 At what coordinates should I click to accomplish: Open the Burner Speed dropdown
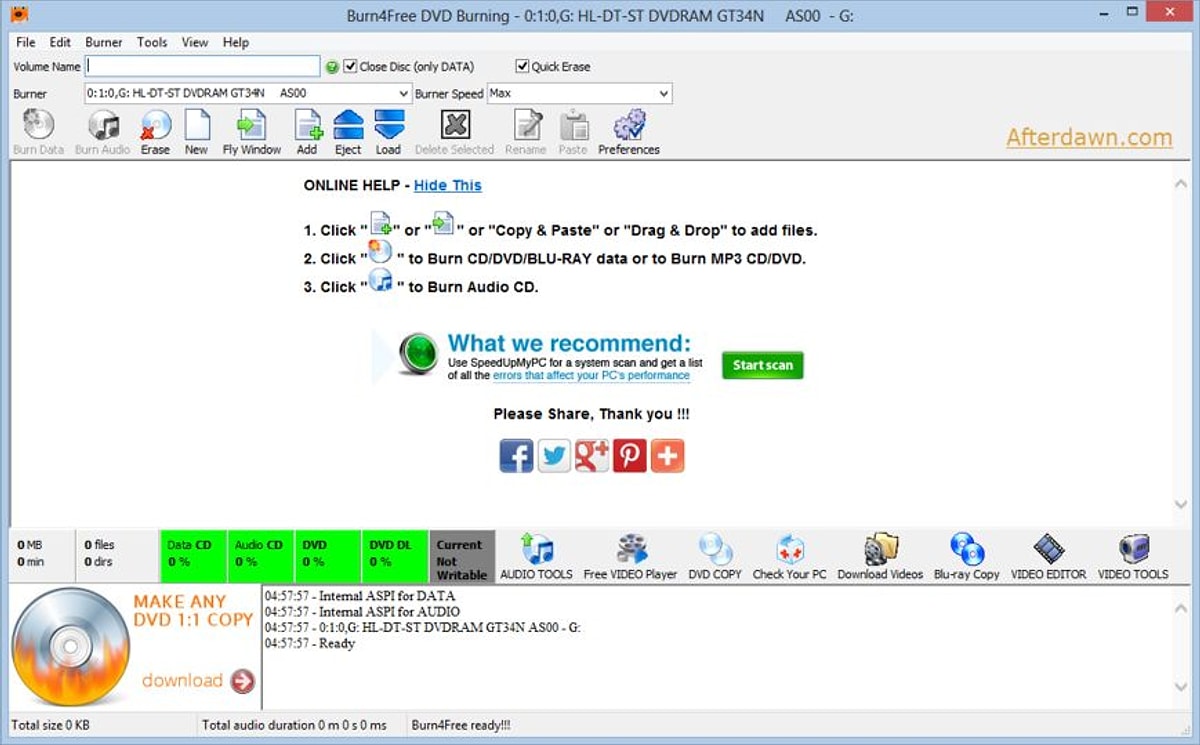click(664, 94)
